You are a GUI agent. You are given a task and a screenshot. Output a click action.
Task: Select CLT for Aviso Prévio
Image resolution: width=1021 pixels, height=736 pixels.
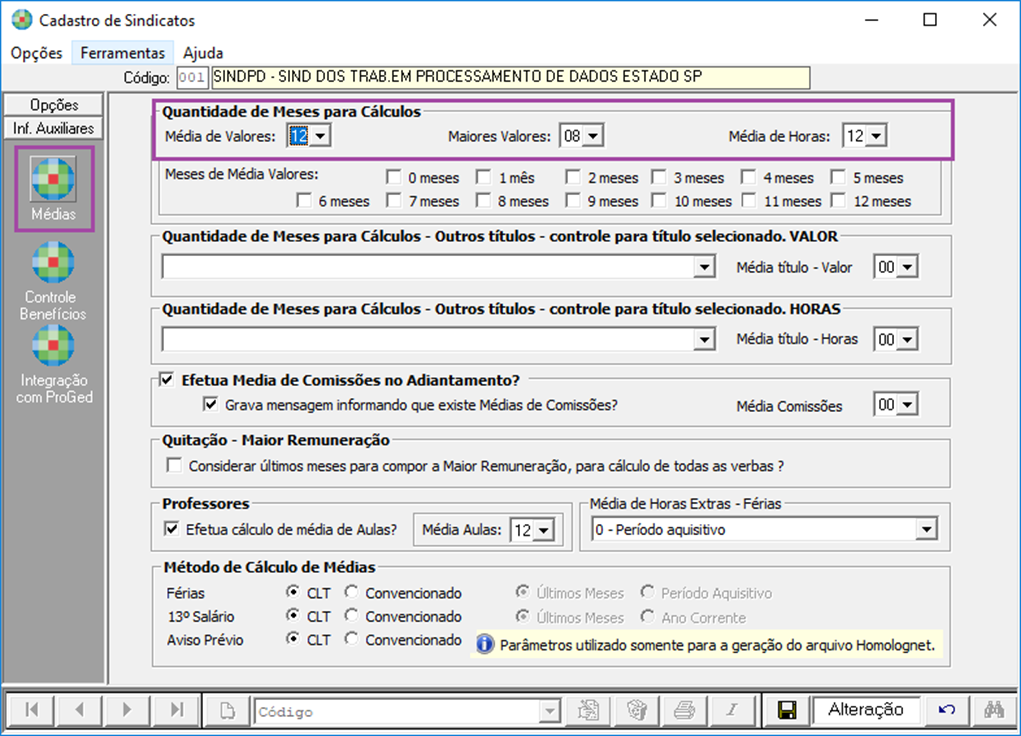tap(293, 639)
